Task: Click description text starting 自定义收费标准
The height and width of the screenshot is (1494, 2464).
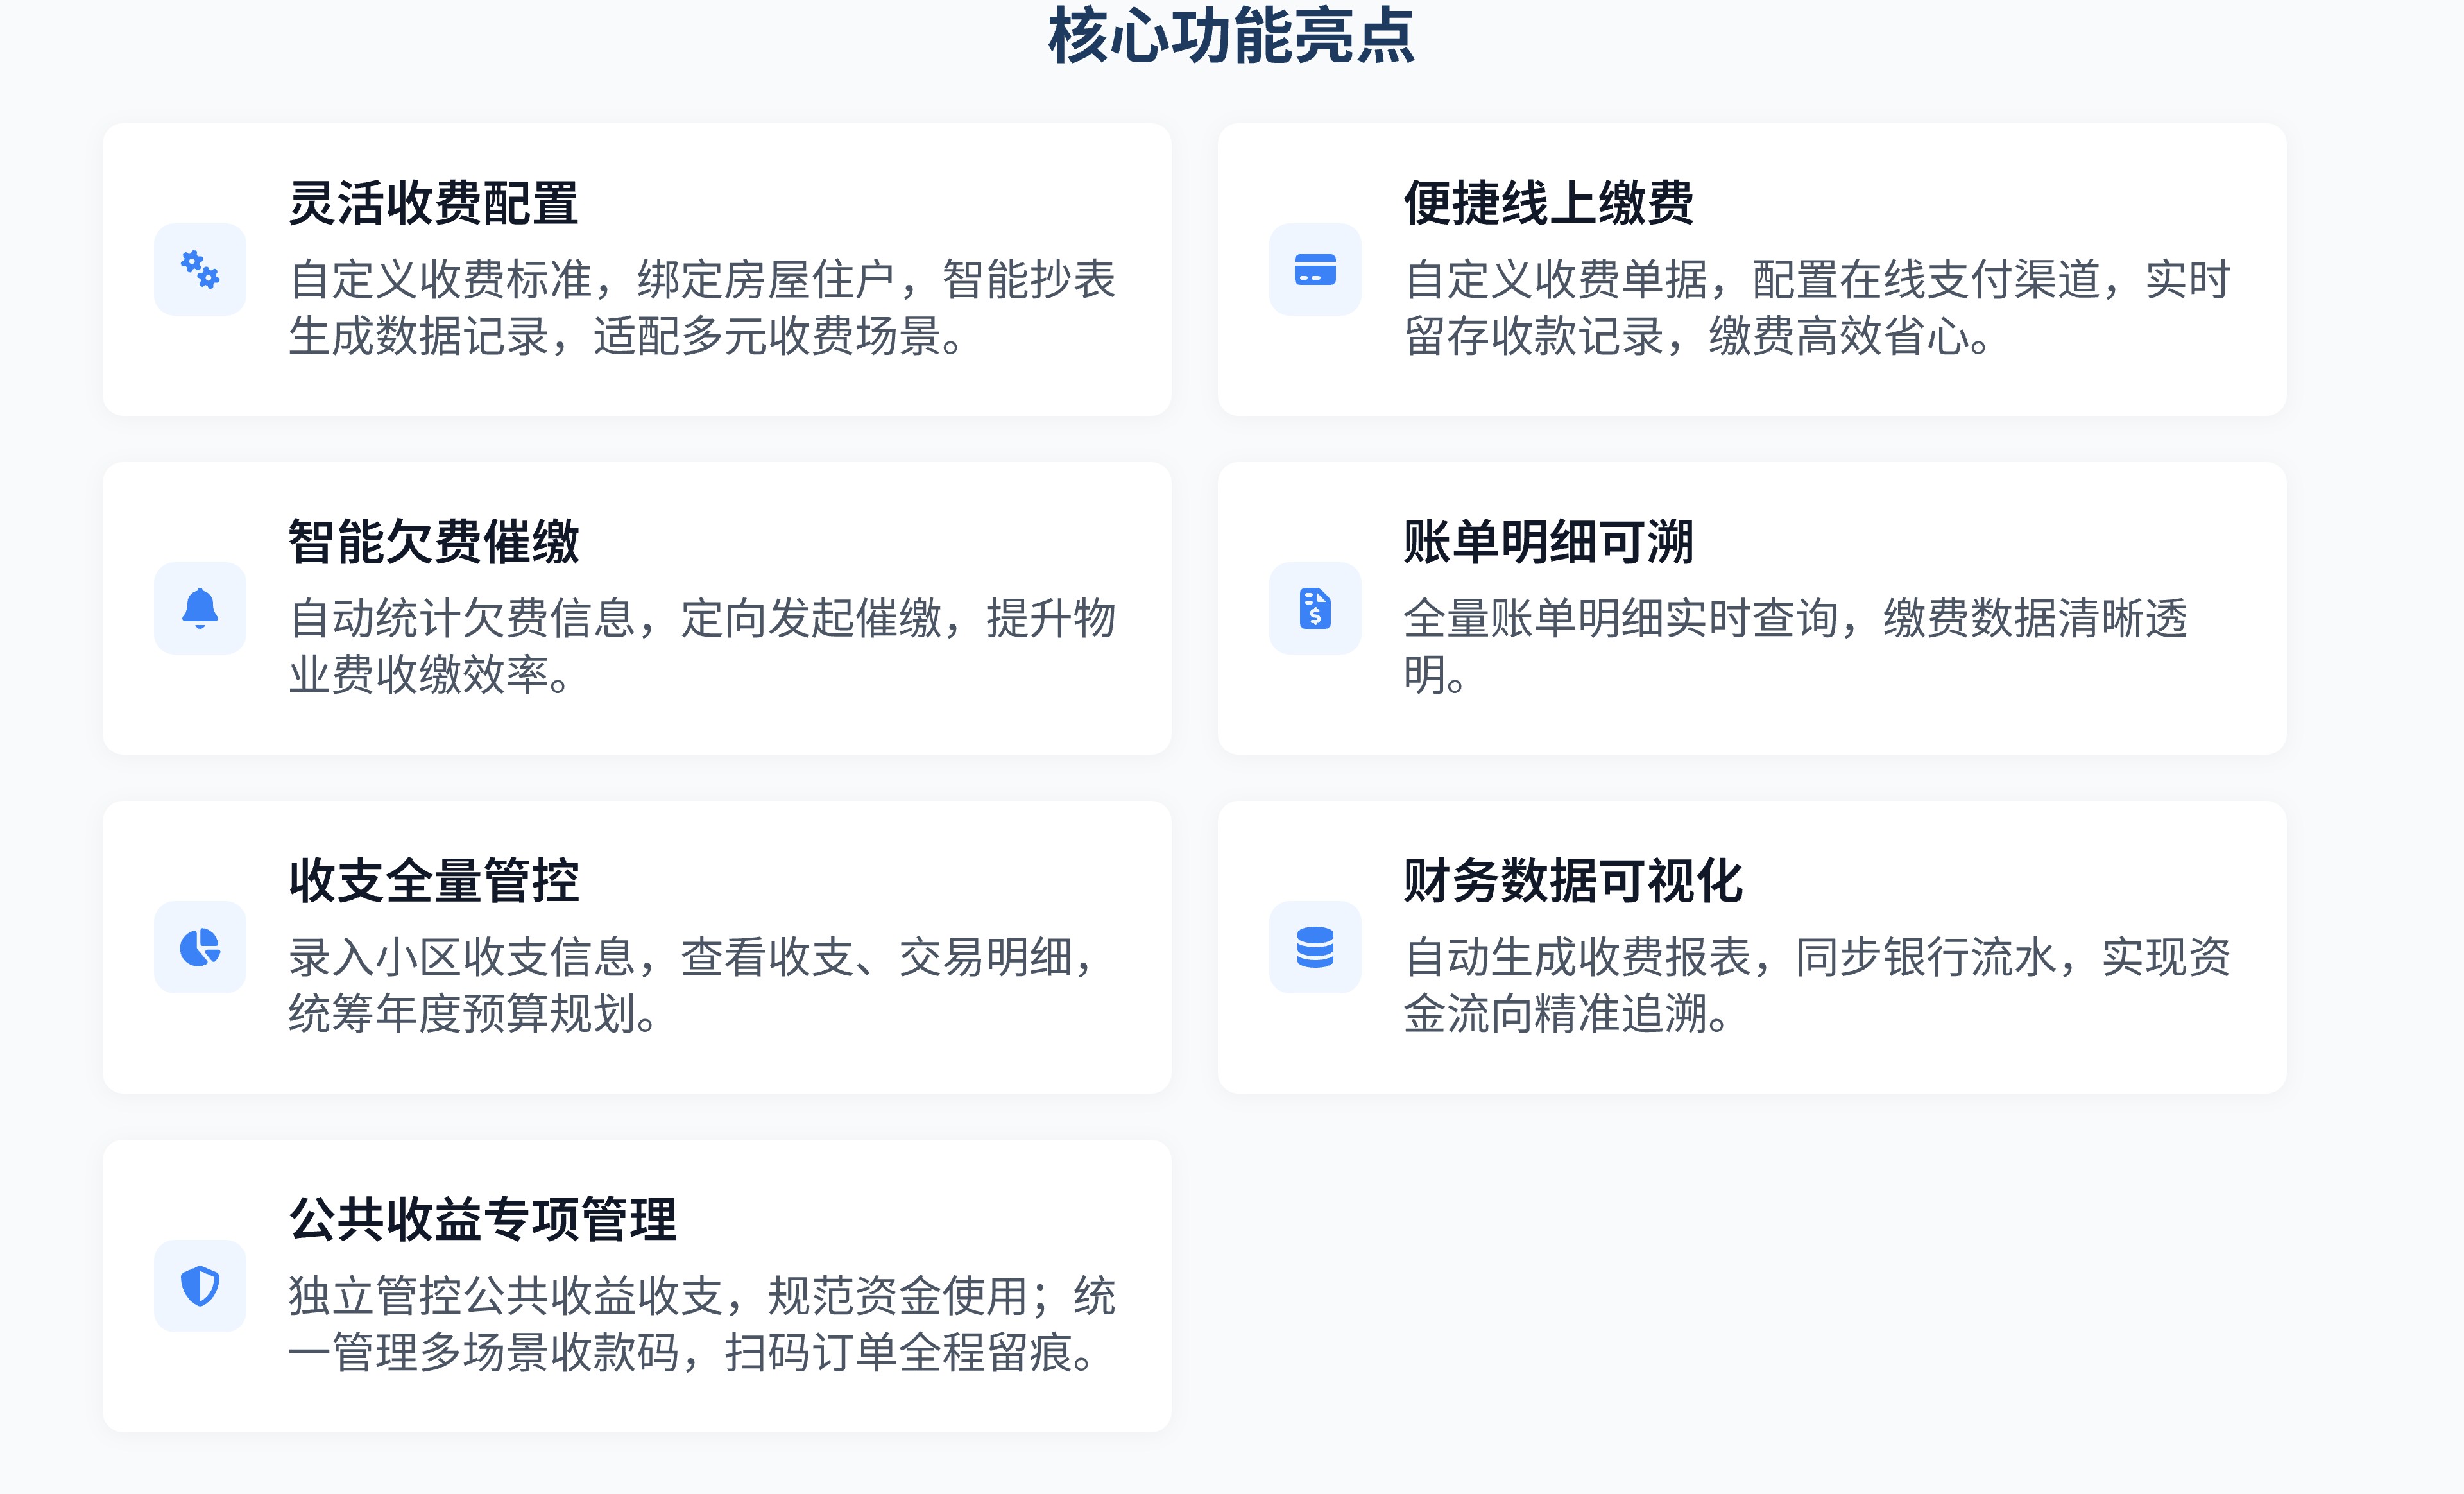Action: (702, 308)
